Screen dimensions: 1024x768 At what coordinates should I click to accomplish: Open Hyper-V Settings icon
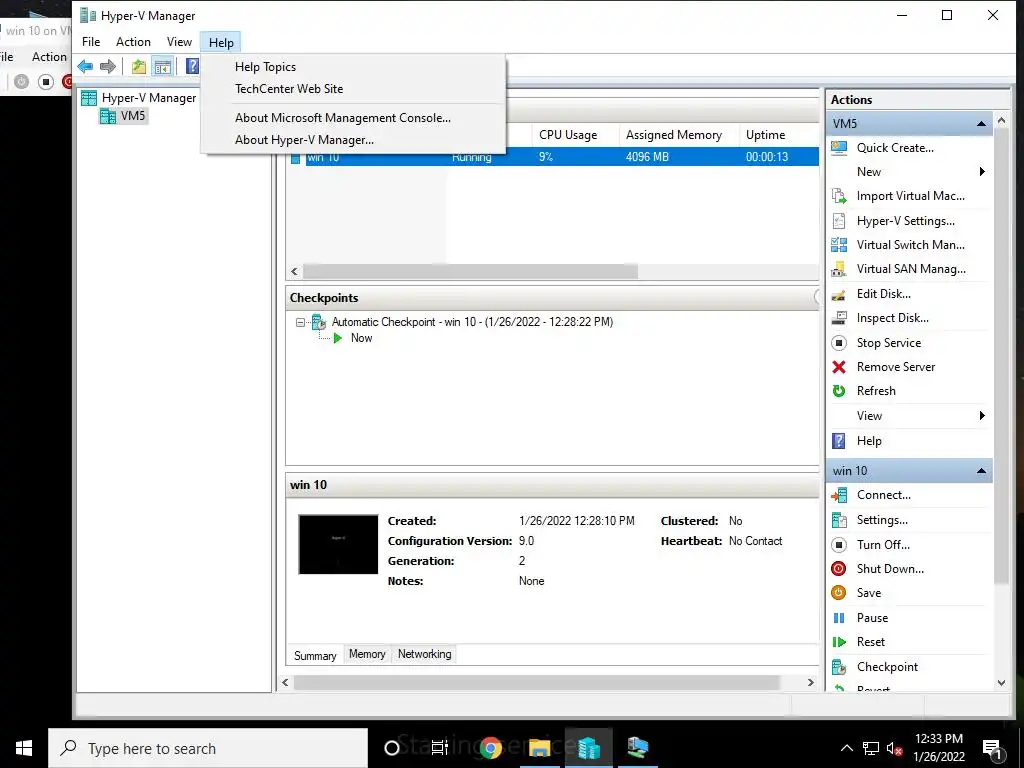[839, 221]
